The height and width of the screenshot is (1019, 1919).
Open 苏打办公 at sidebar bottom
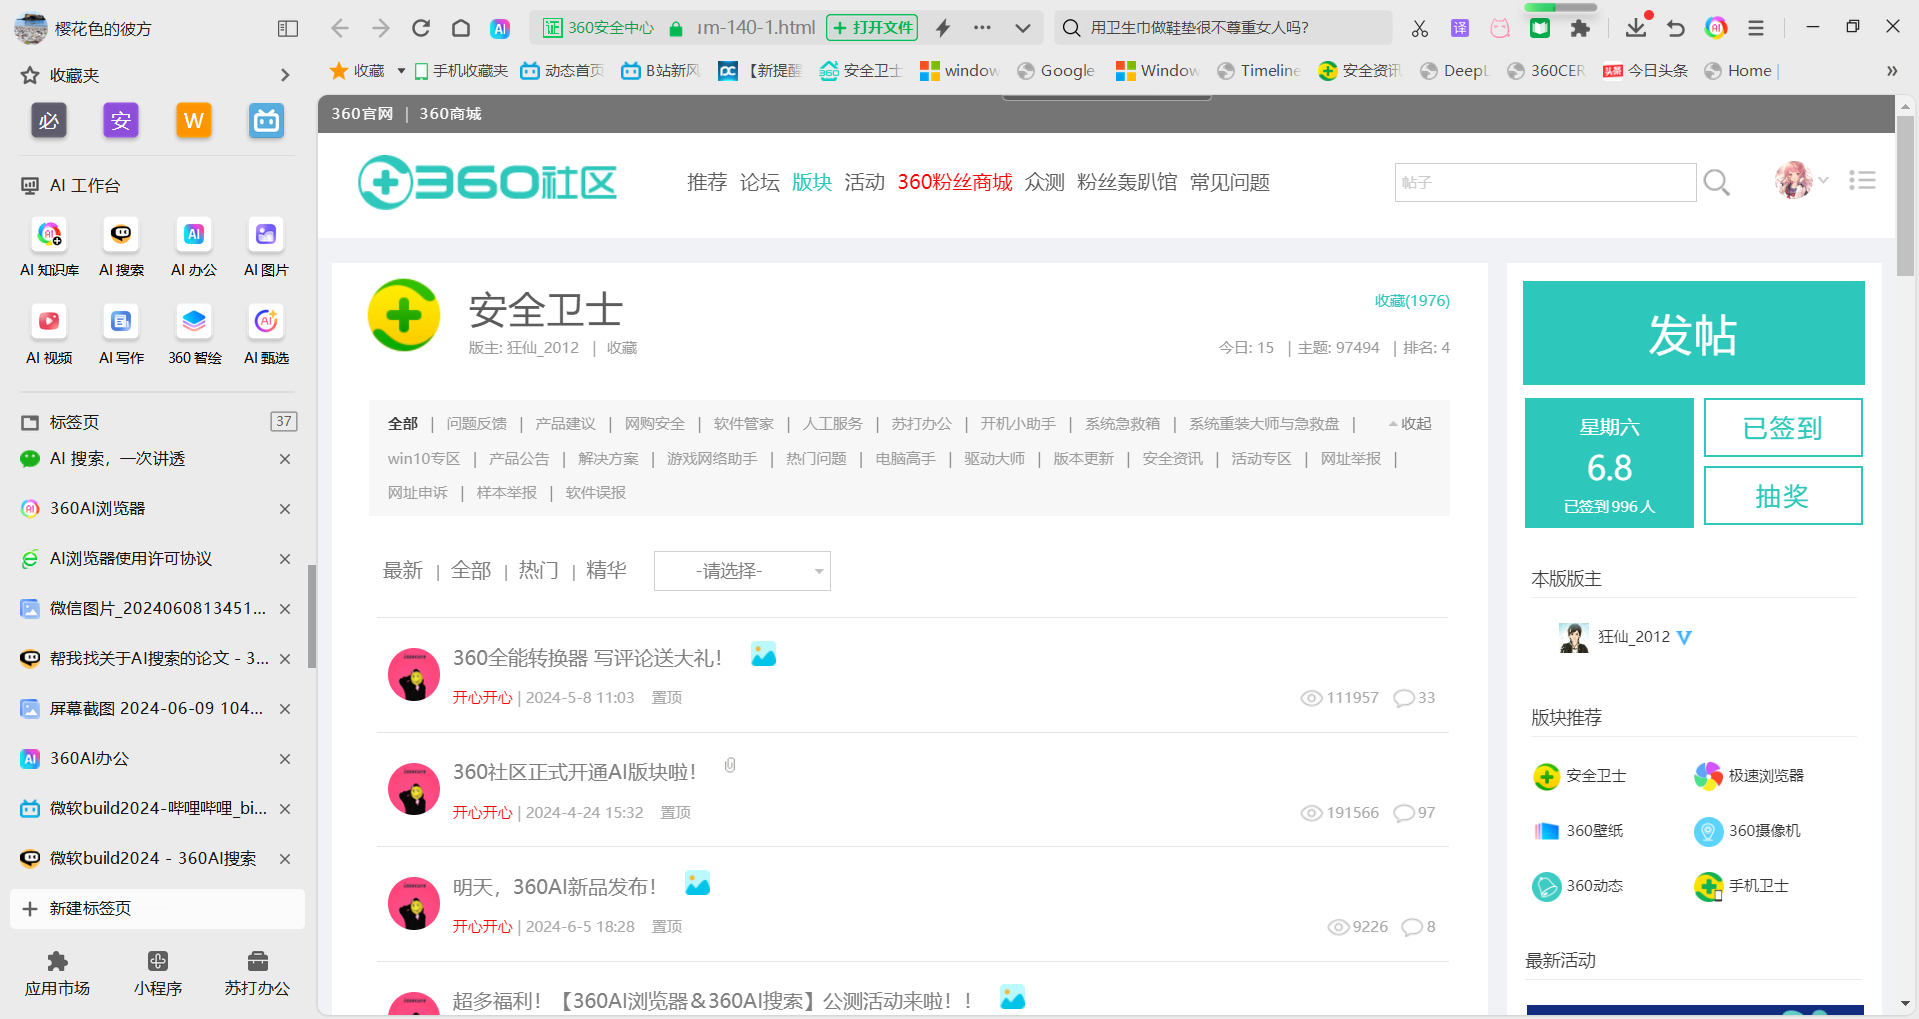pos(257,974)
